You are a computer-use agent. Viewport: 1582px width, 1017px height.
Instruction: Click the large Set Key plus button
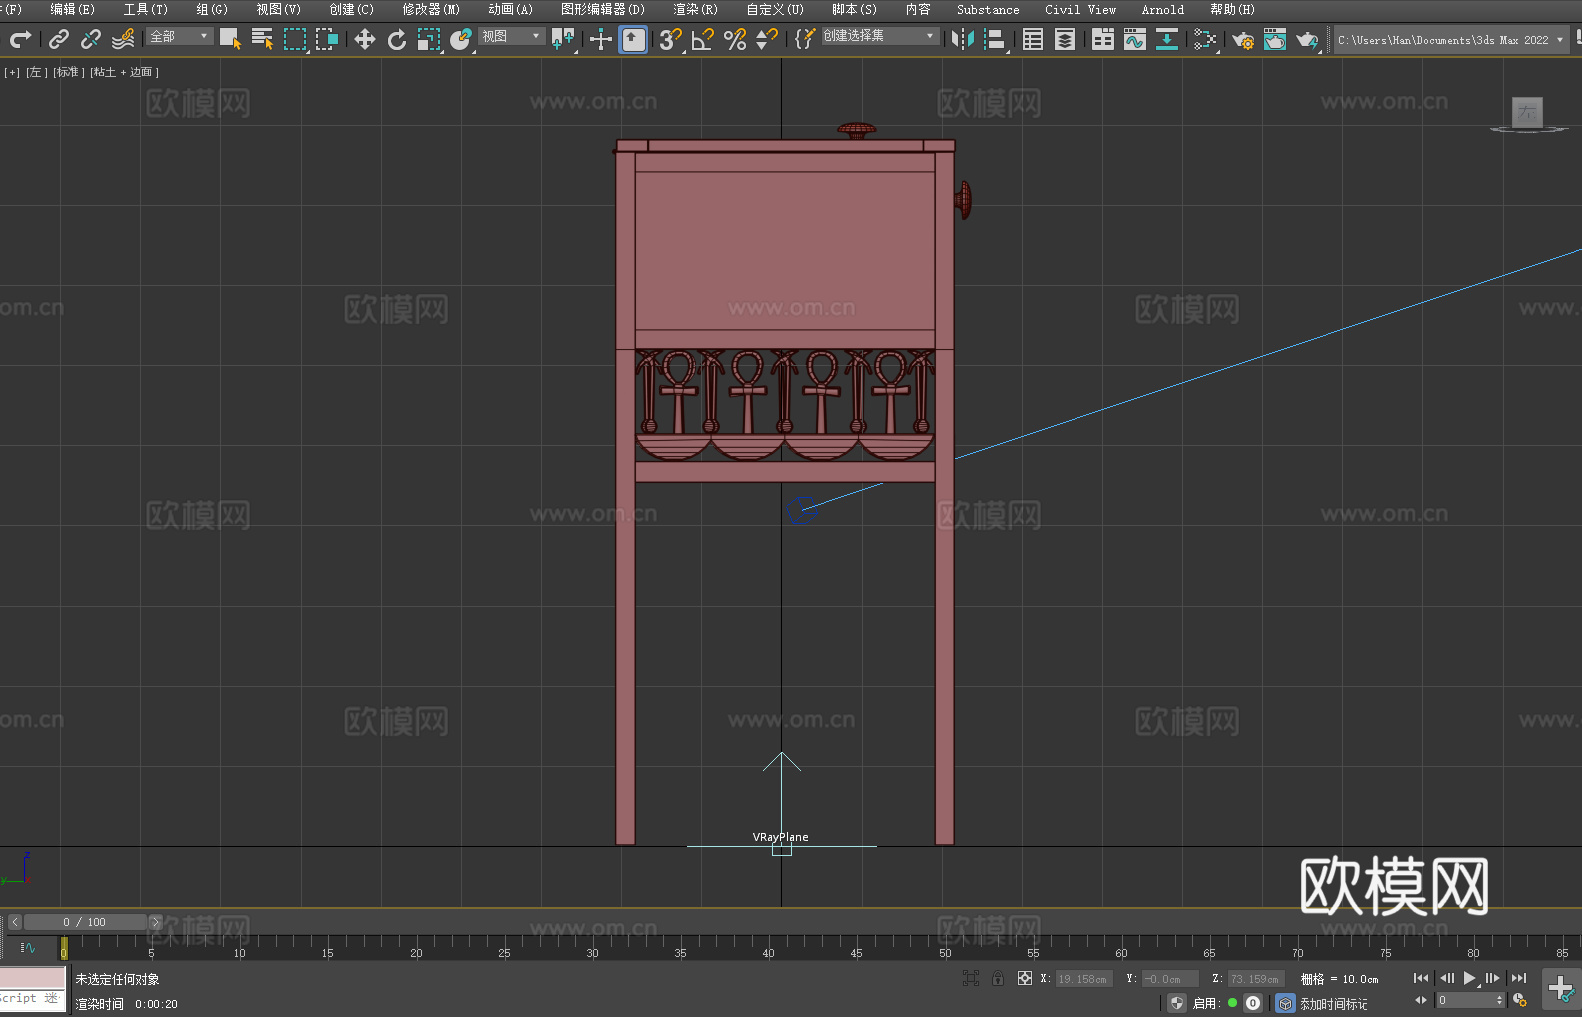tap(1560, 989)
